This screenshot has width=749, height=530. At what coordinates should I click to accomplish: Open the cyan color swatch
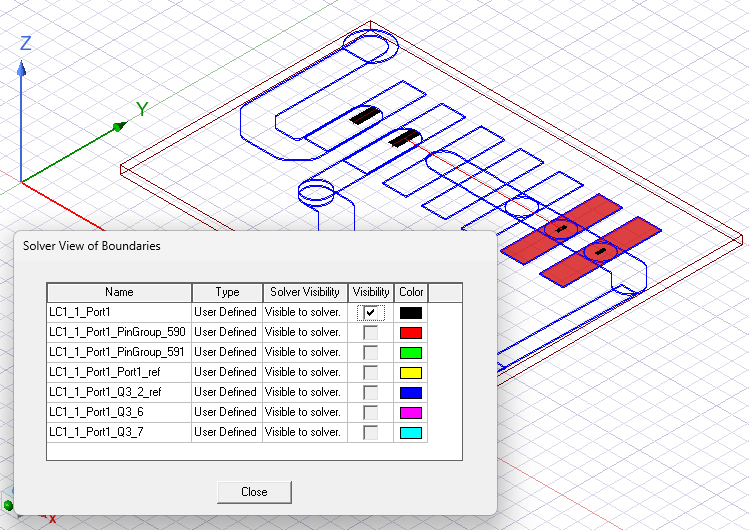[411, 433]
